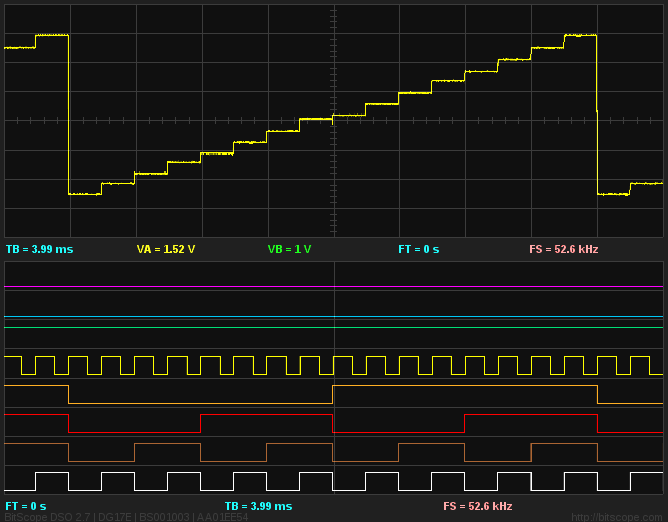
Task: Click the yellow VA = 1.52 V readout
Action: click(166, 249)
